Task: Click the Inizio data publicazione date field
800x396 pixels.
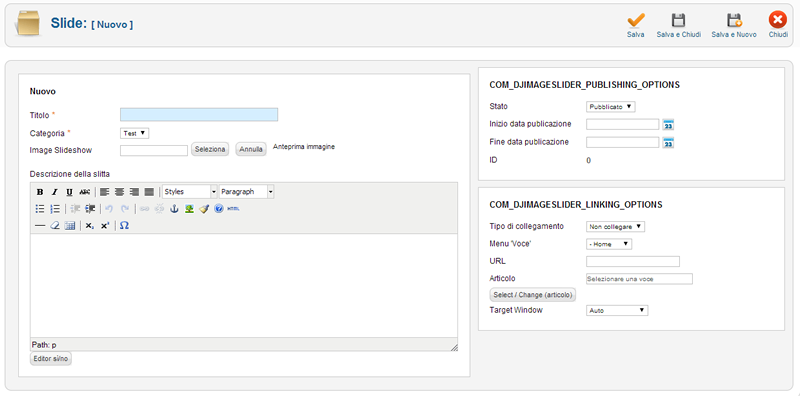Action: point(623,125)
